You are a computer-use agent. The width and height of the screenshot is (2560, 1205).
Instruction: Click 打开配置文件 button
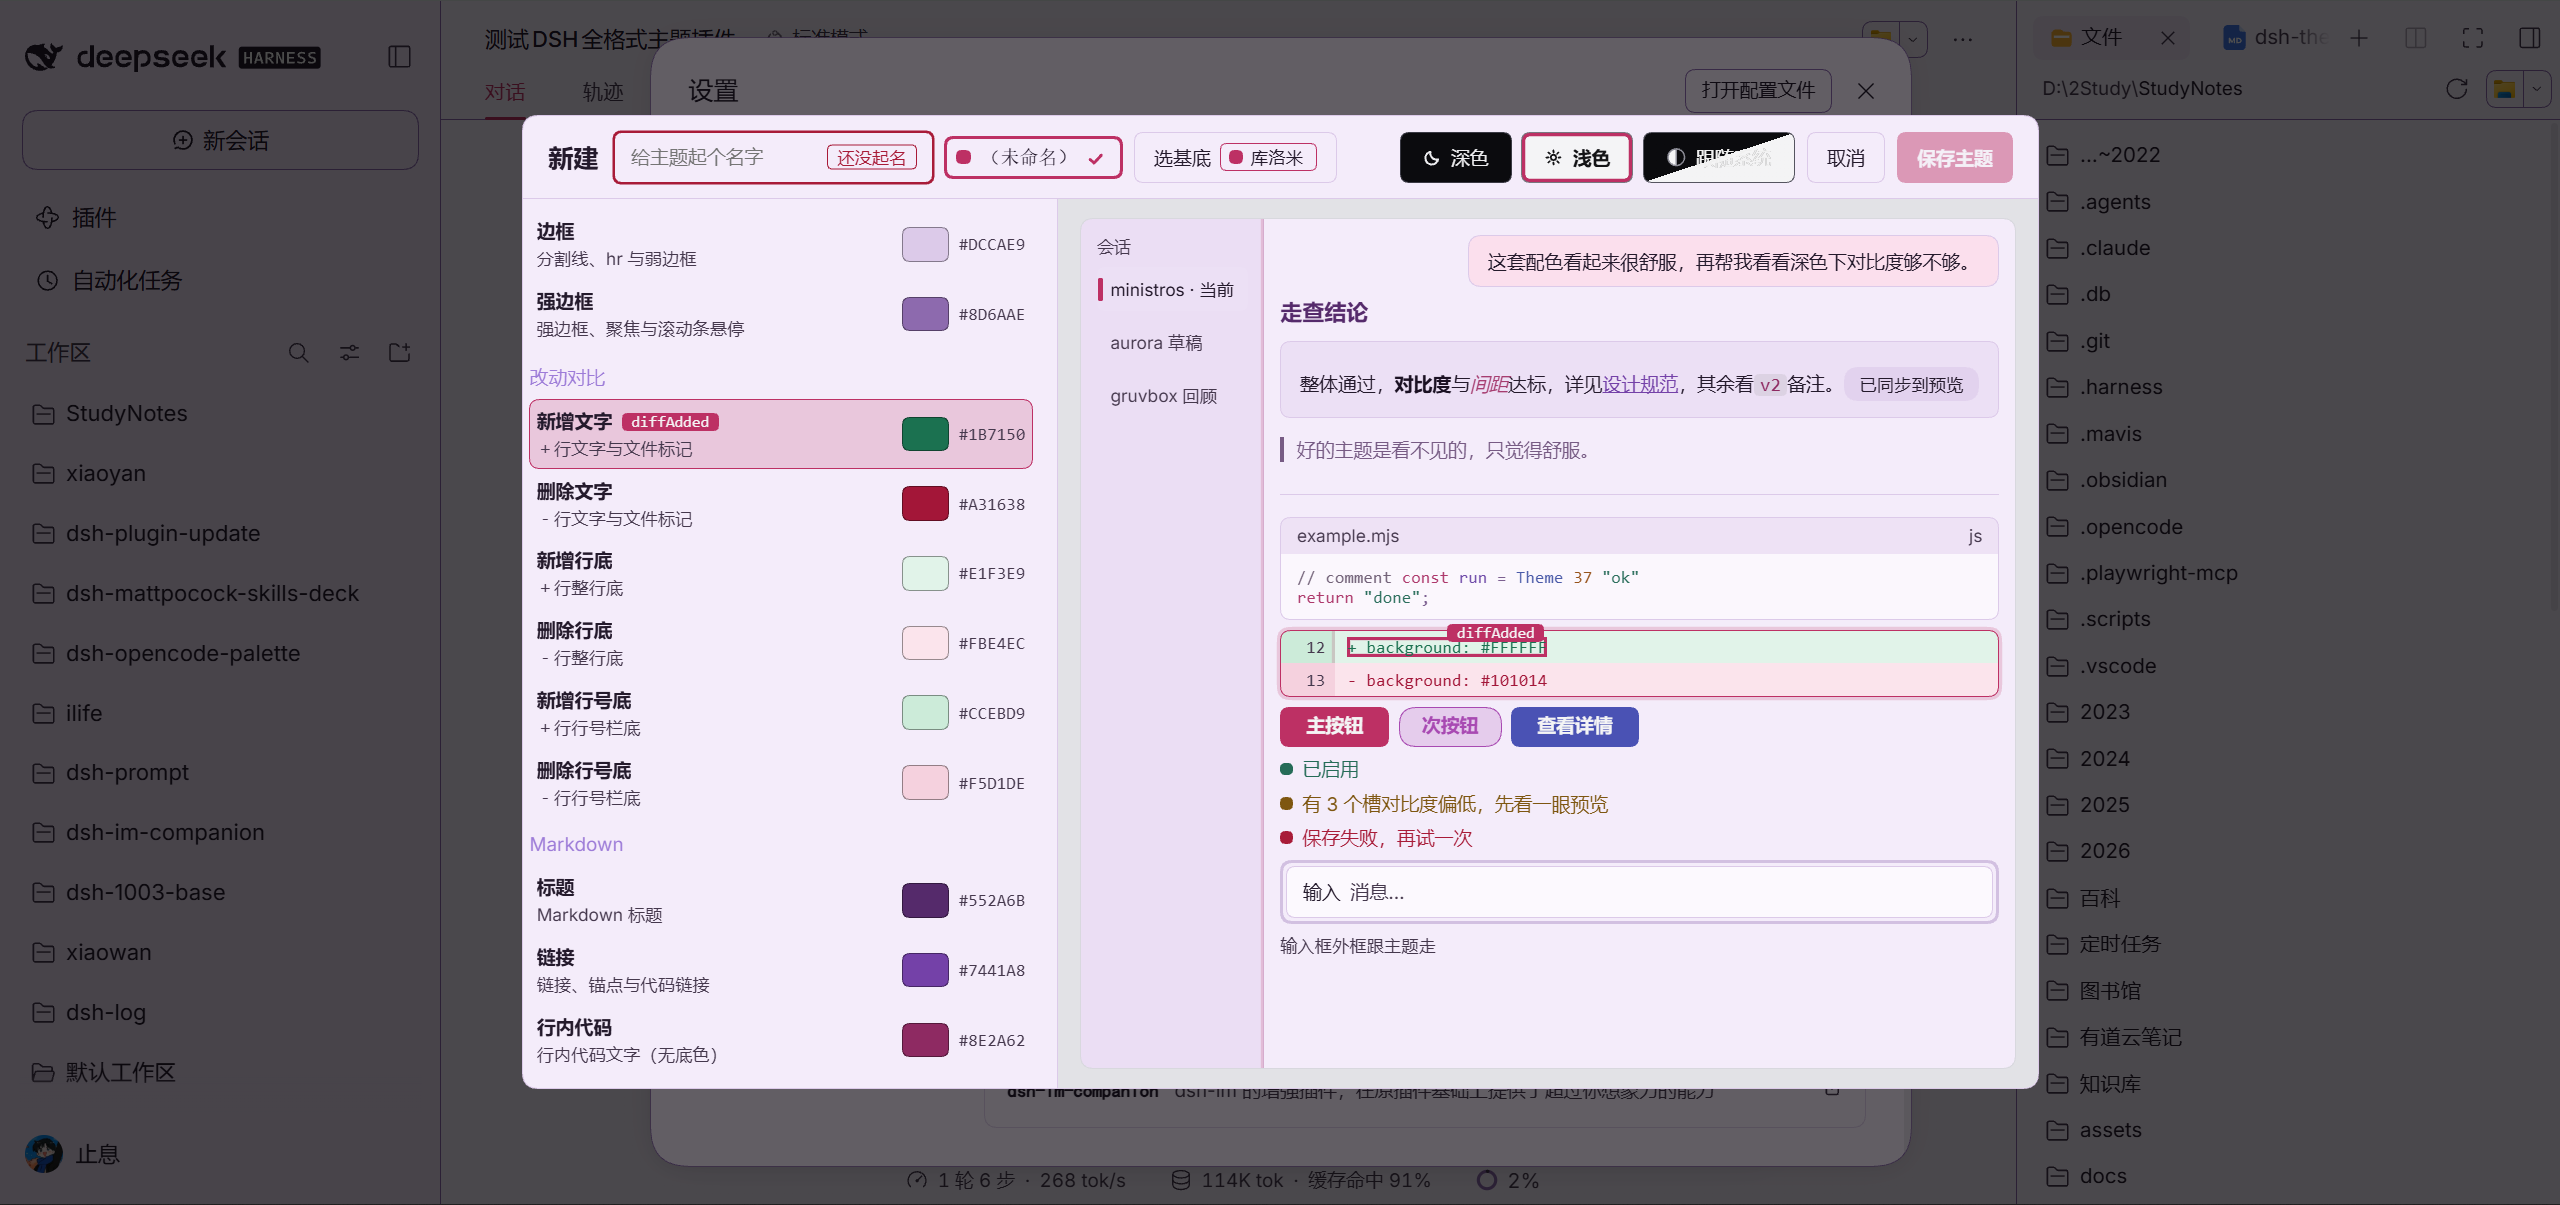coord(1758,91)
